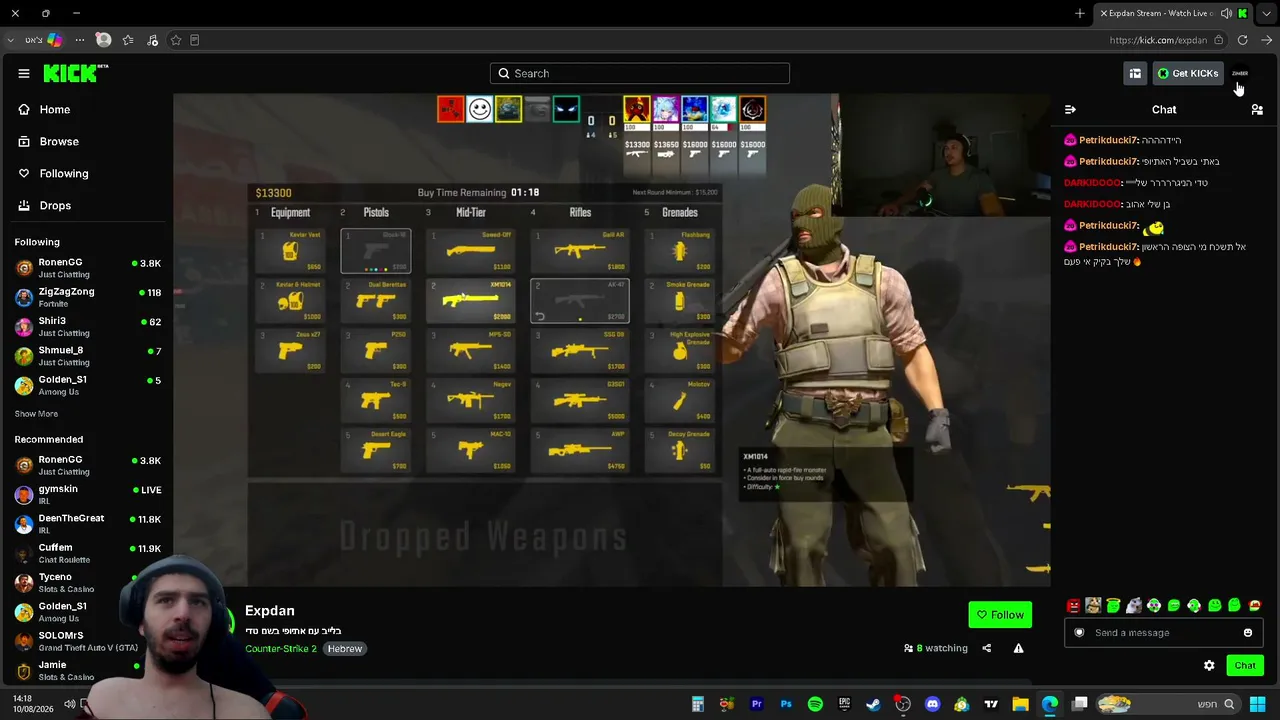Screen dimensions: 1280x720
Task: Open gymskin channel in Recommended list
Action: click(x=88, y=494)
